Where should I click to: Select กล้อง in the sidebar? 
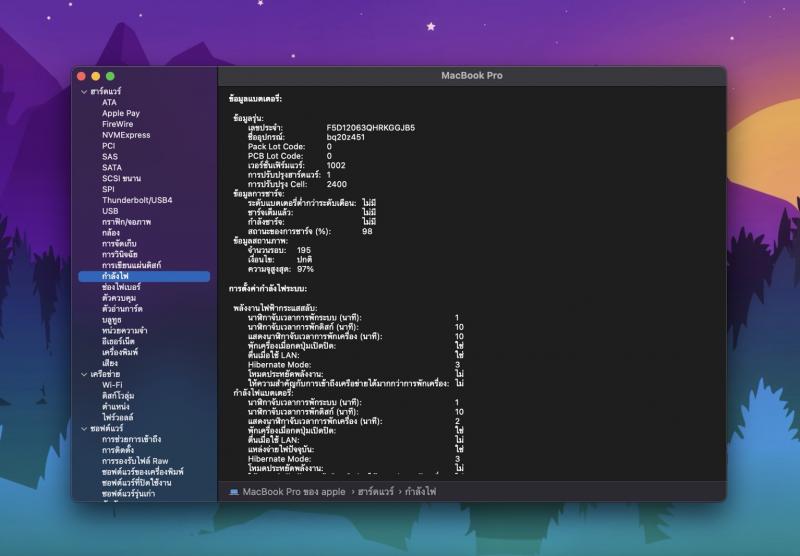pyautogui.click(x=111, y=233)
